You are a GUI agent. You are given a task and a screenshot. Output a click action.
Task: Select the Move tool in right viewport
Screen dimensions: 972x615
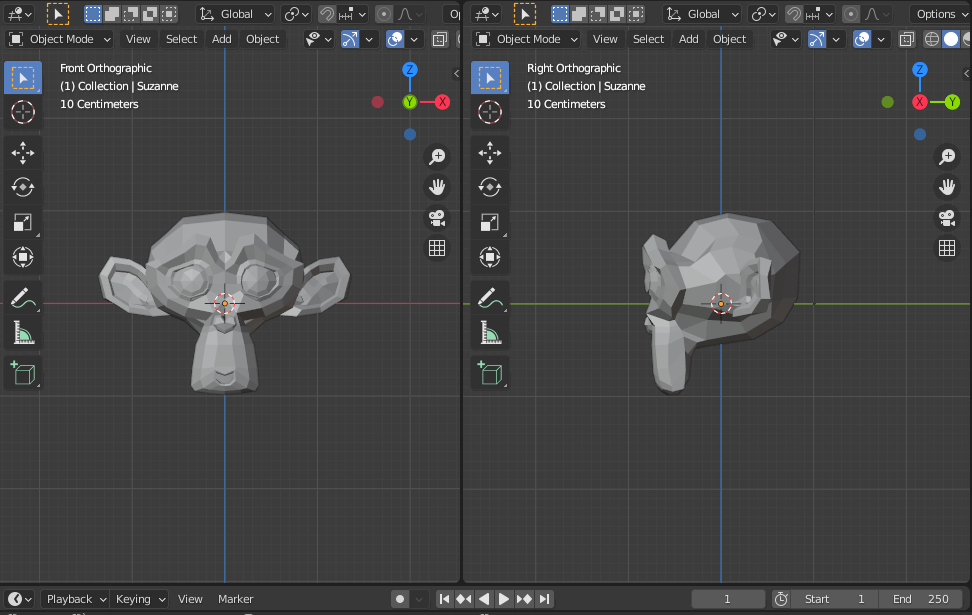coord(490,153)
